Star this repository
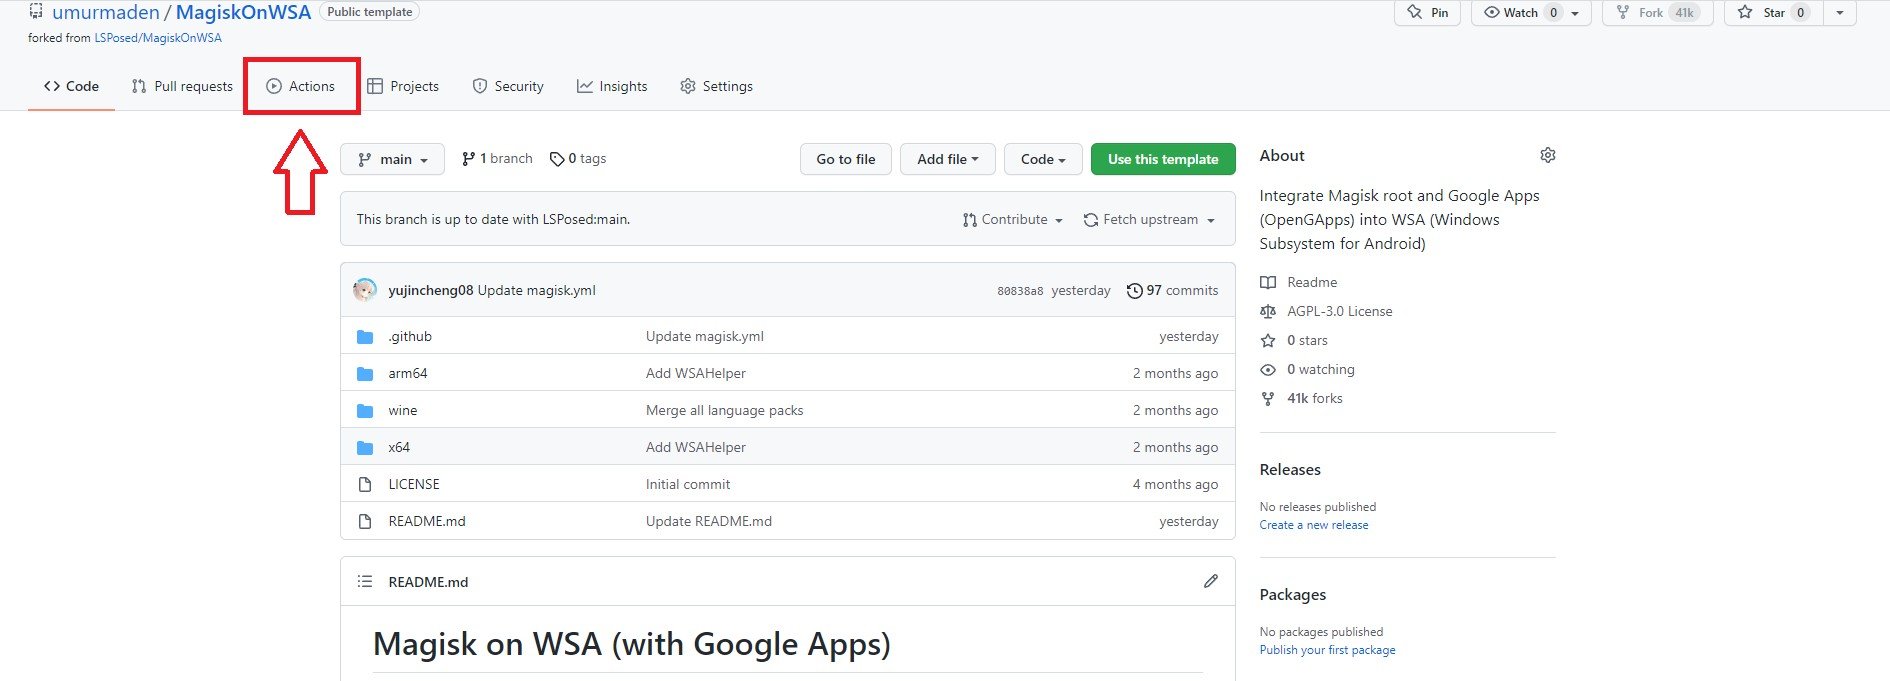1890x681 pixels. (1774, 12)
